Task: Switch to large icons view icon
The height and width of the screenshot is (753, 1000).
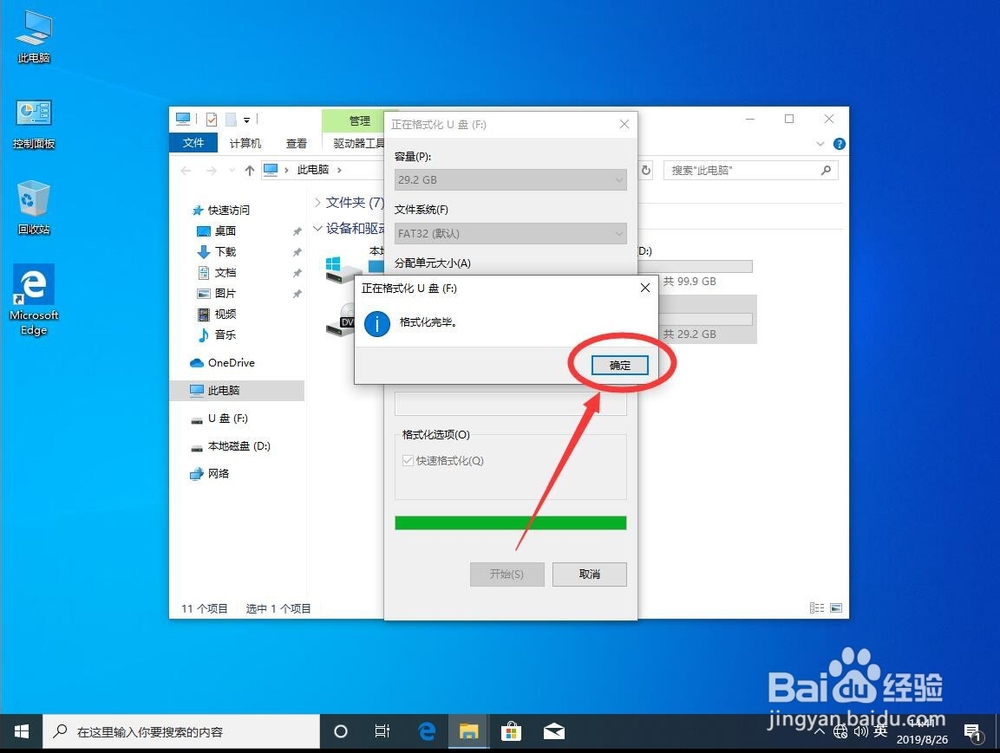Action: pyautogui.click(x=836, y=608)
